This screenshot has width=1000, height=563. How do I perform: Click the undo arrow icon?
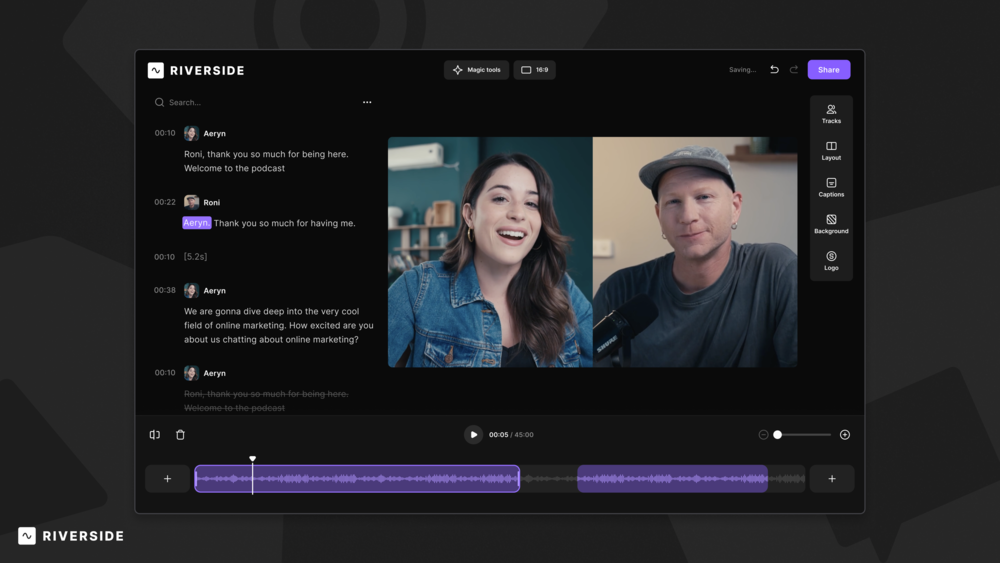point(774,70)
